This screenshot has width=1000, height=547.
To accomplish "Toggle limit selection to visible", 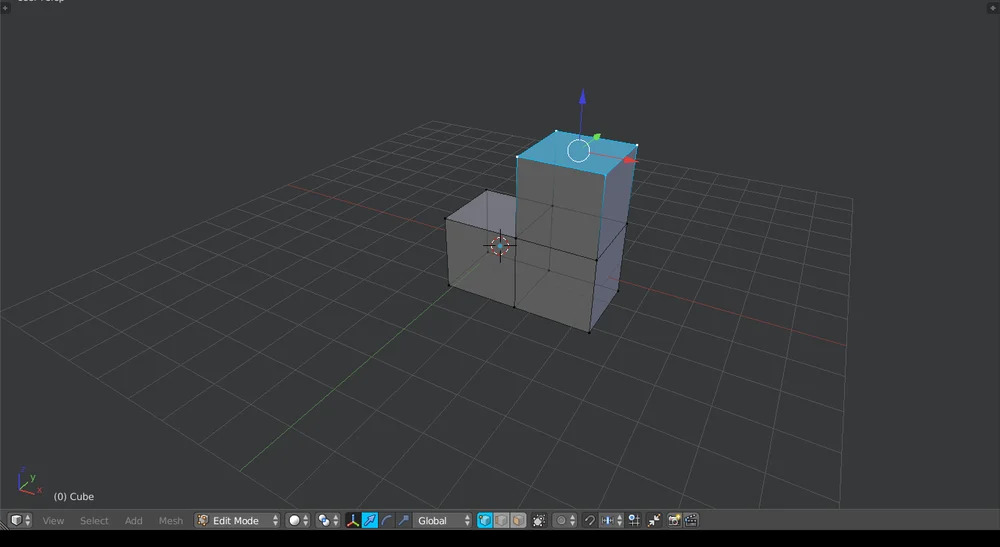I will (539, 521).
